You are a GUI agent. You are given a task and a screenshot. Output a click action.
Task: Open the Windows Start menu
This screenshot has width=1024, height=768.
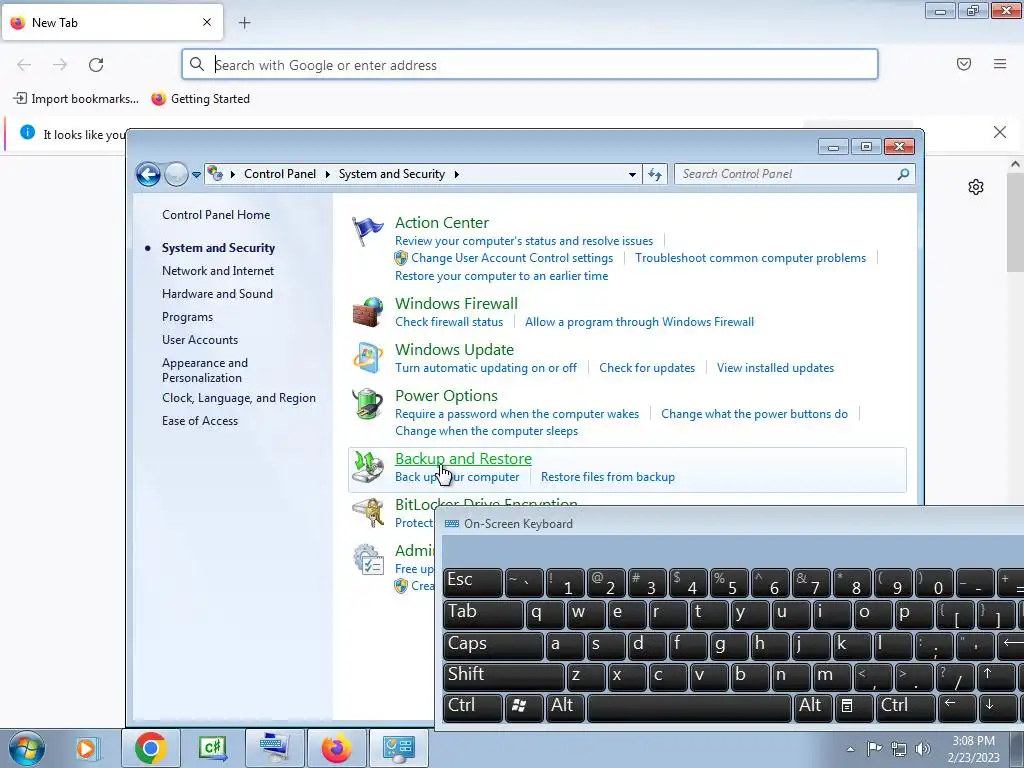tap(27, 748)
